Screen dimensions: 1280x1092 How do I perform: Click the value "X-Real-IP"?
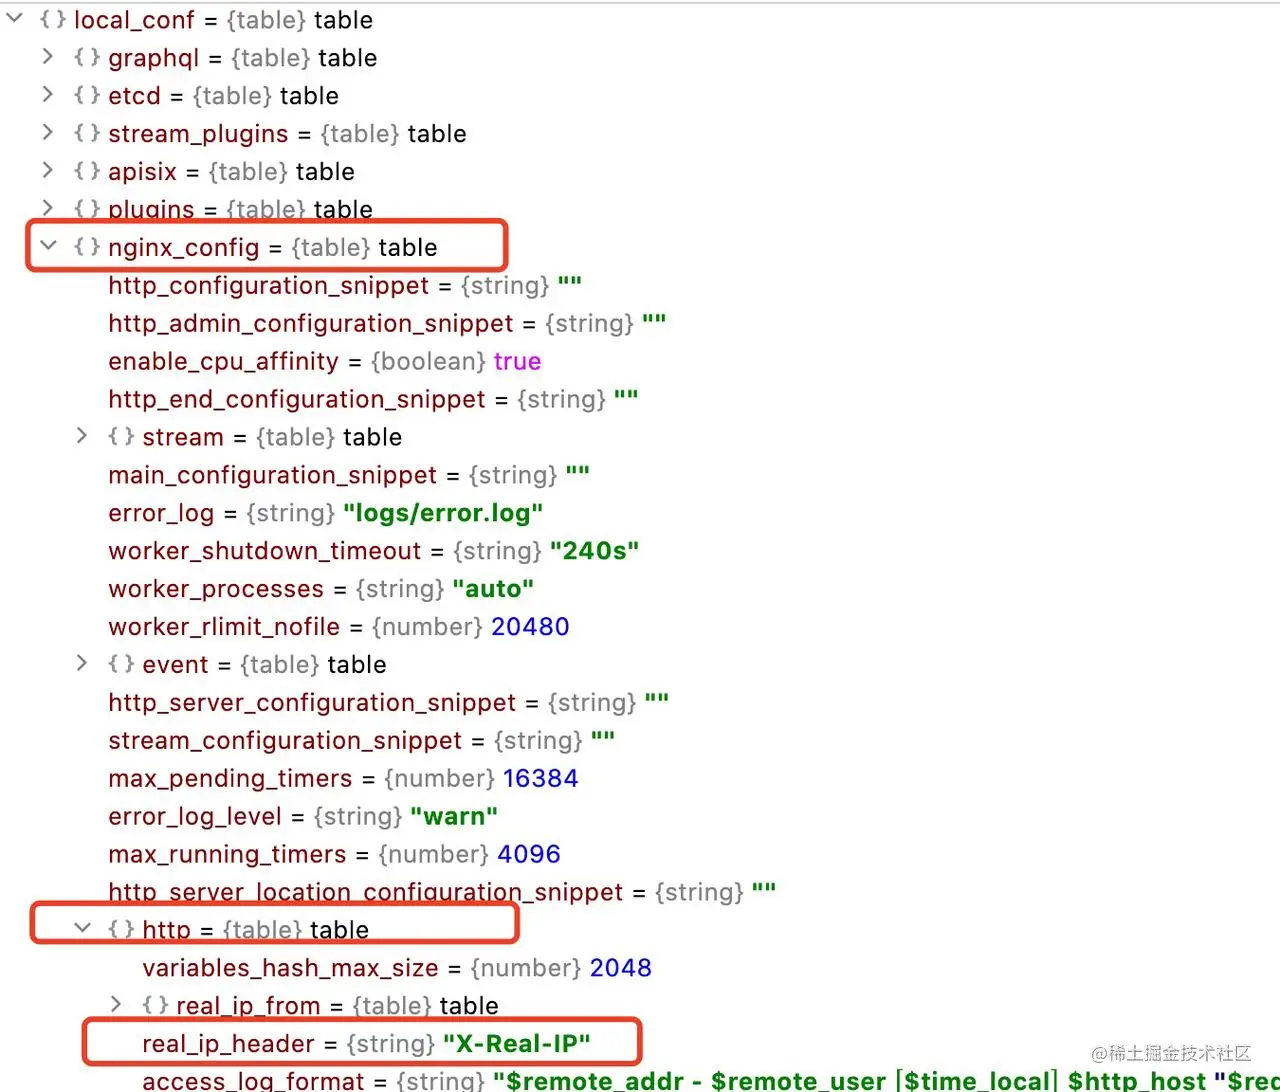click(516, 1044)
